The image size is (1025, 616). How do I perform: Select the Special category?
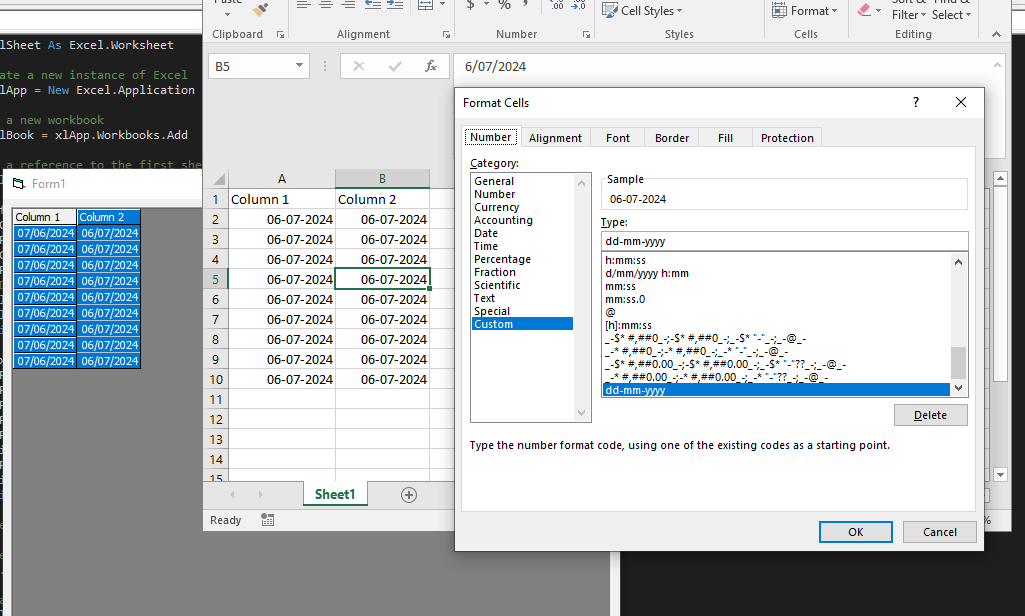tap(492, 311)
